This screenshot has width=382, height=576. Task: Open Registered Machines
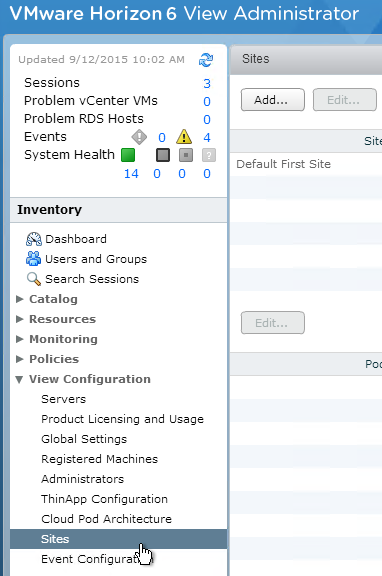tap(100, 459)
